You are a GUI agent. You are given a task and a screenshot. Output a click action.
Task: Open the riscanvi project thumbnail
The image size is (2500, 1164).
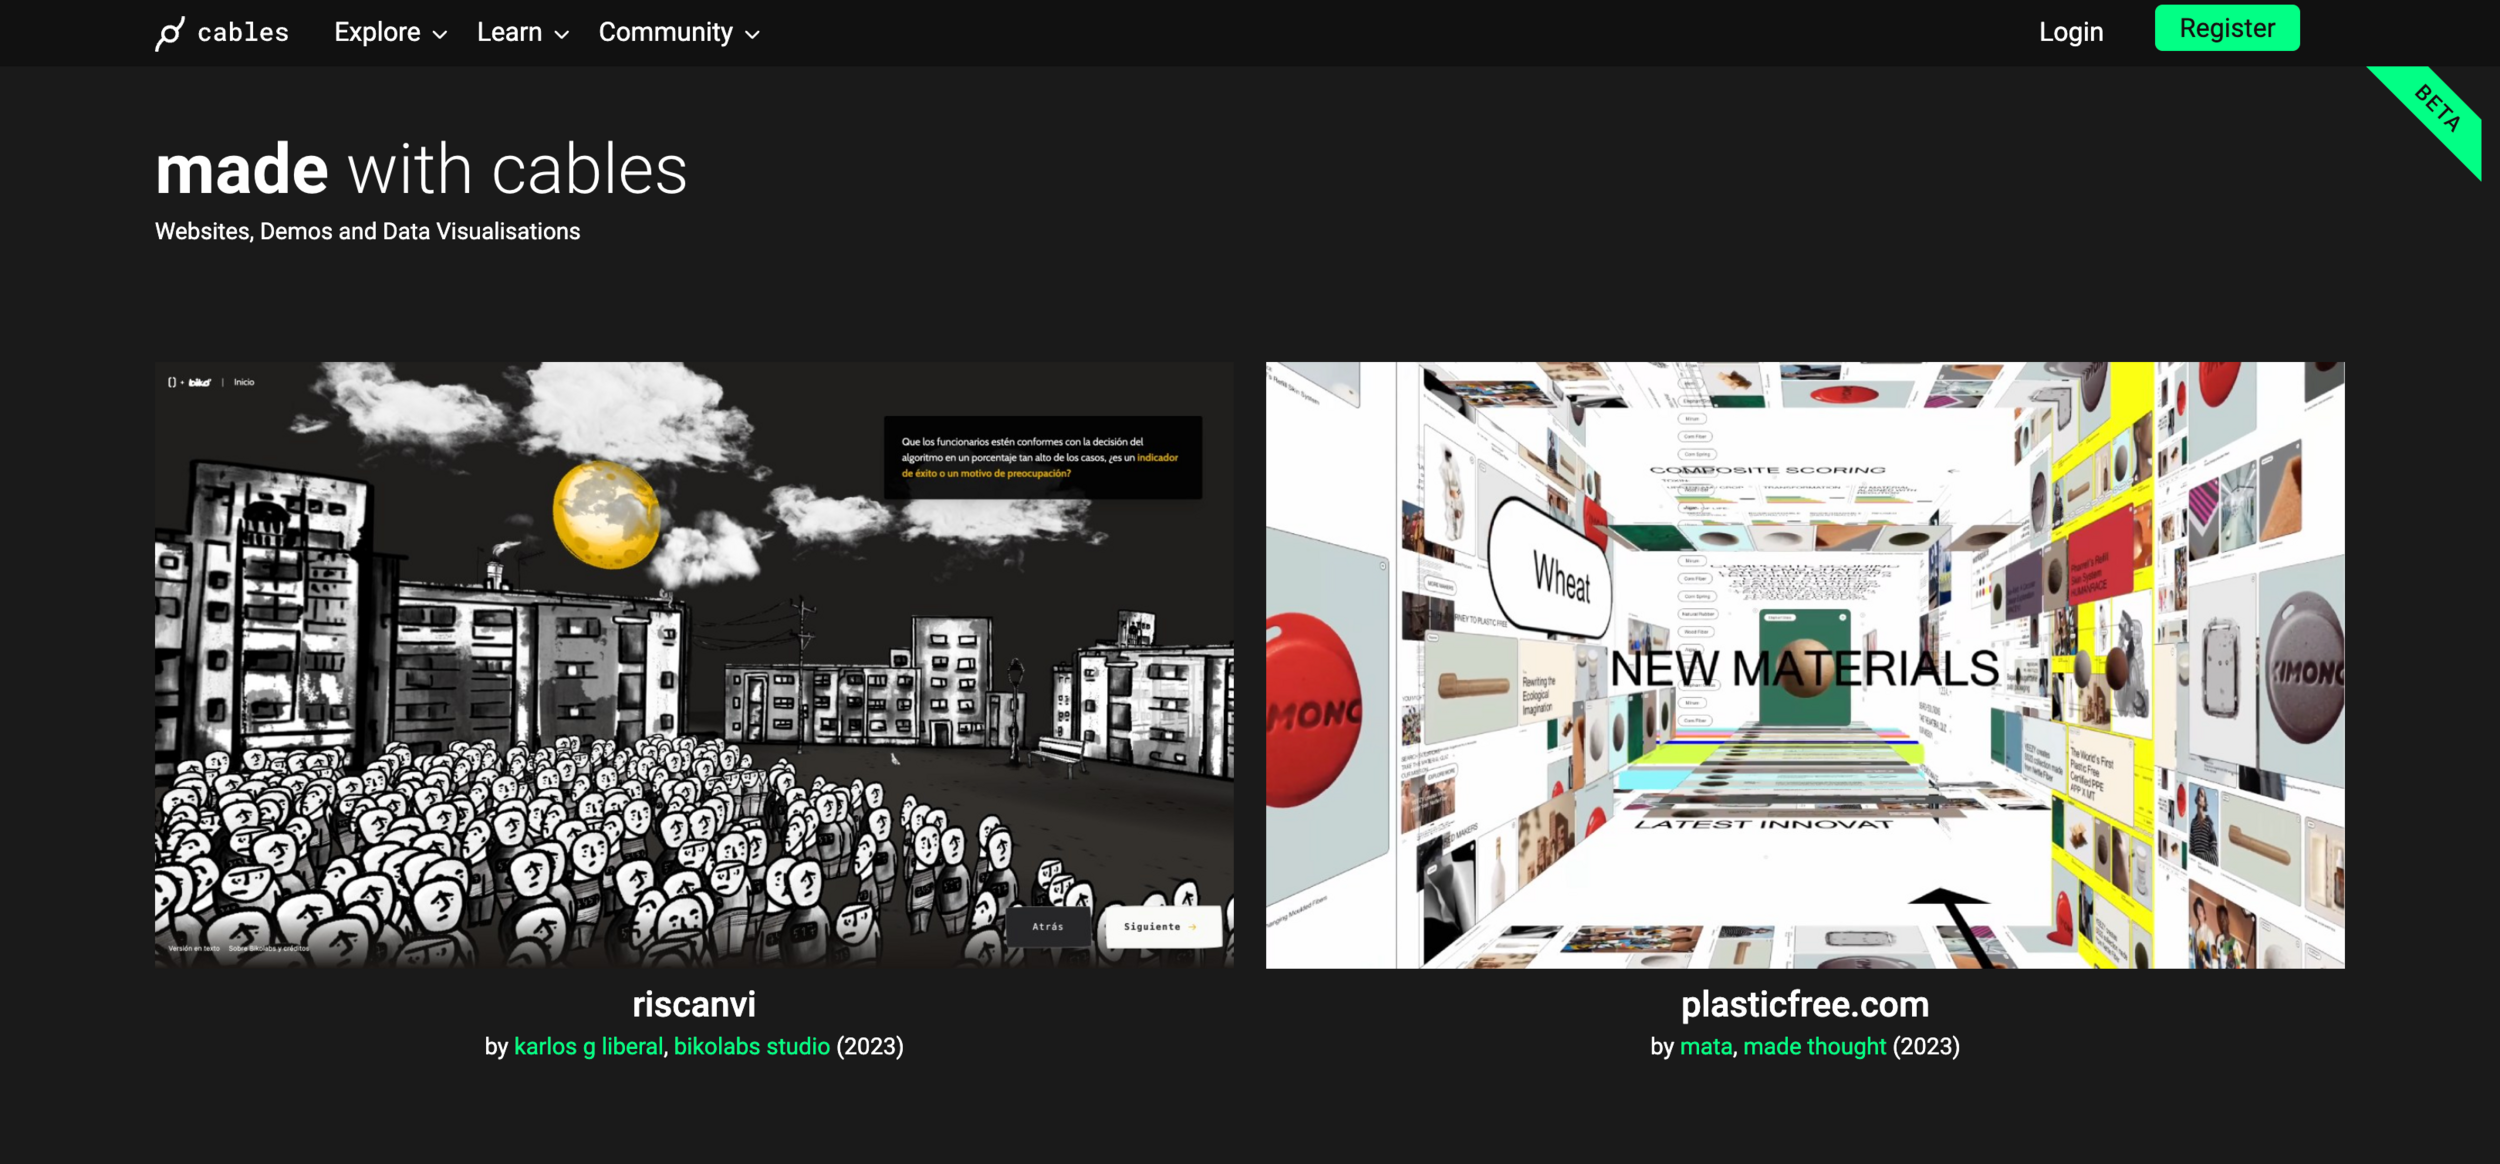click(694, 665)
